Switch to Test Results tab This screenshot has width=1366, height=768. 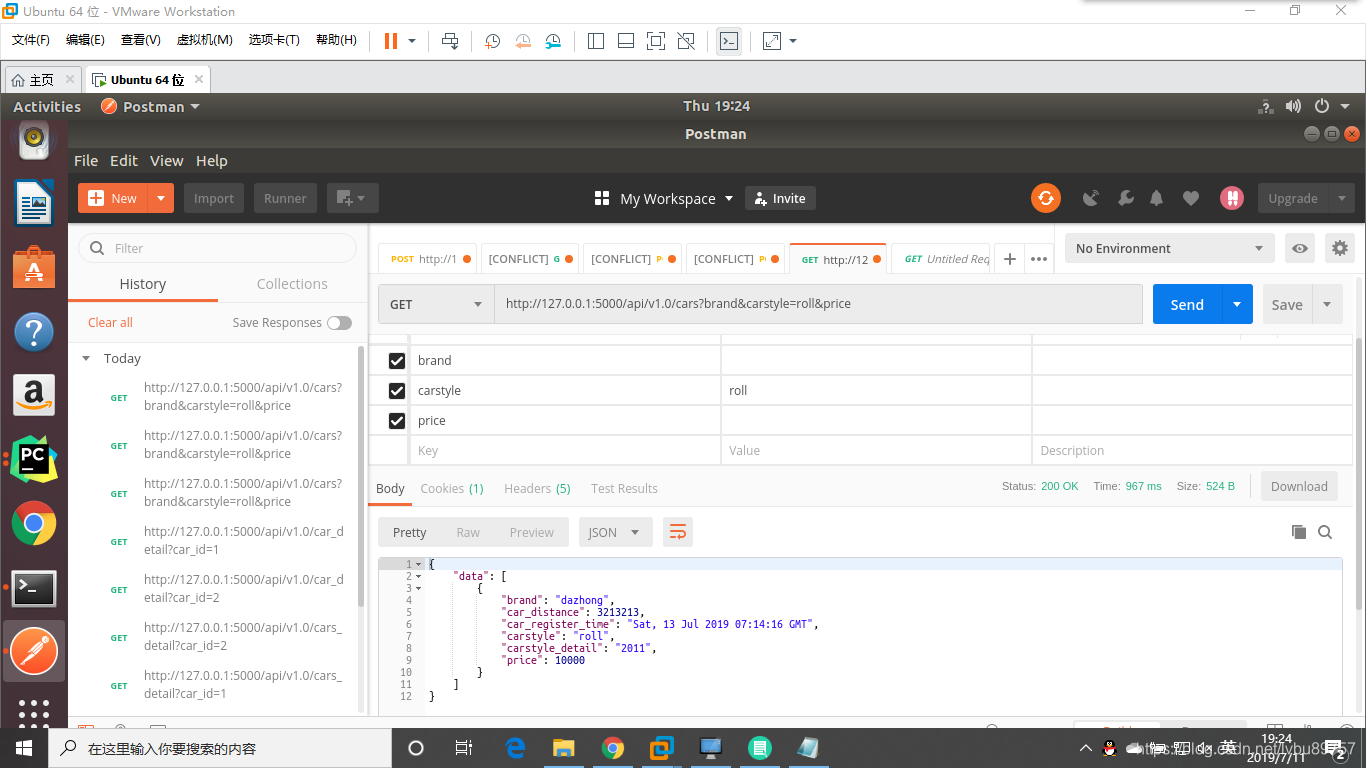(624, 488)
